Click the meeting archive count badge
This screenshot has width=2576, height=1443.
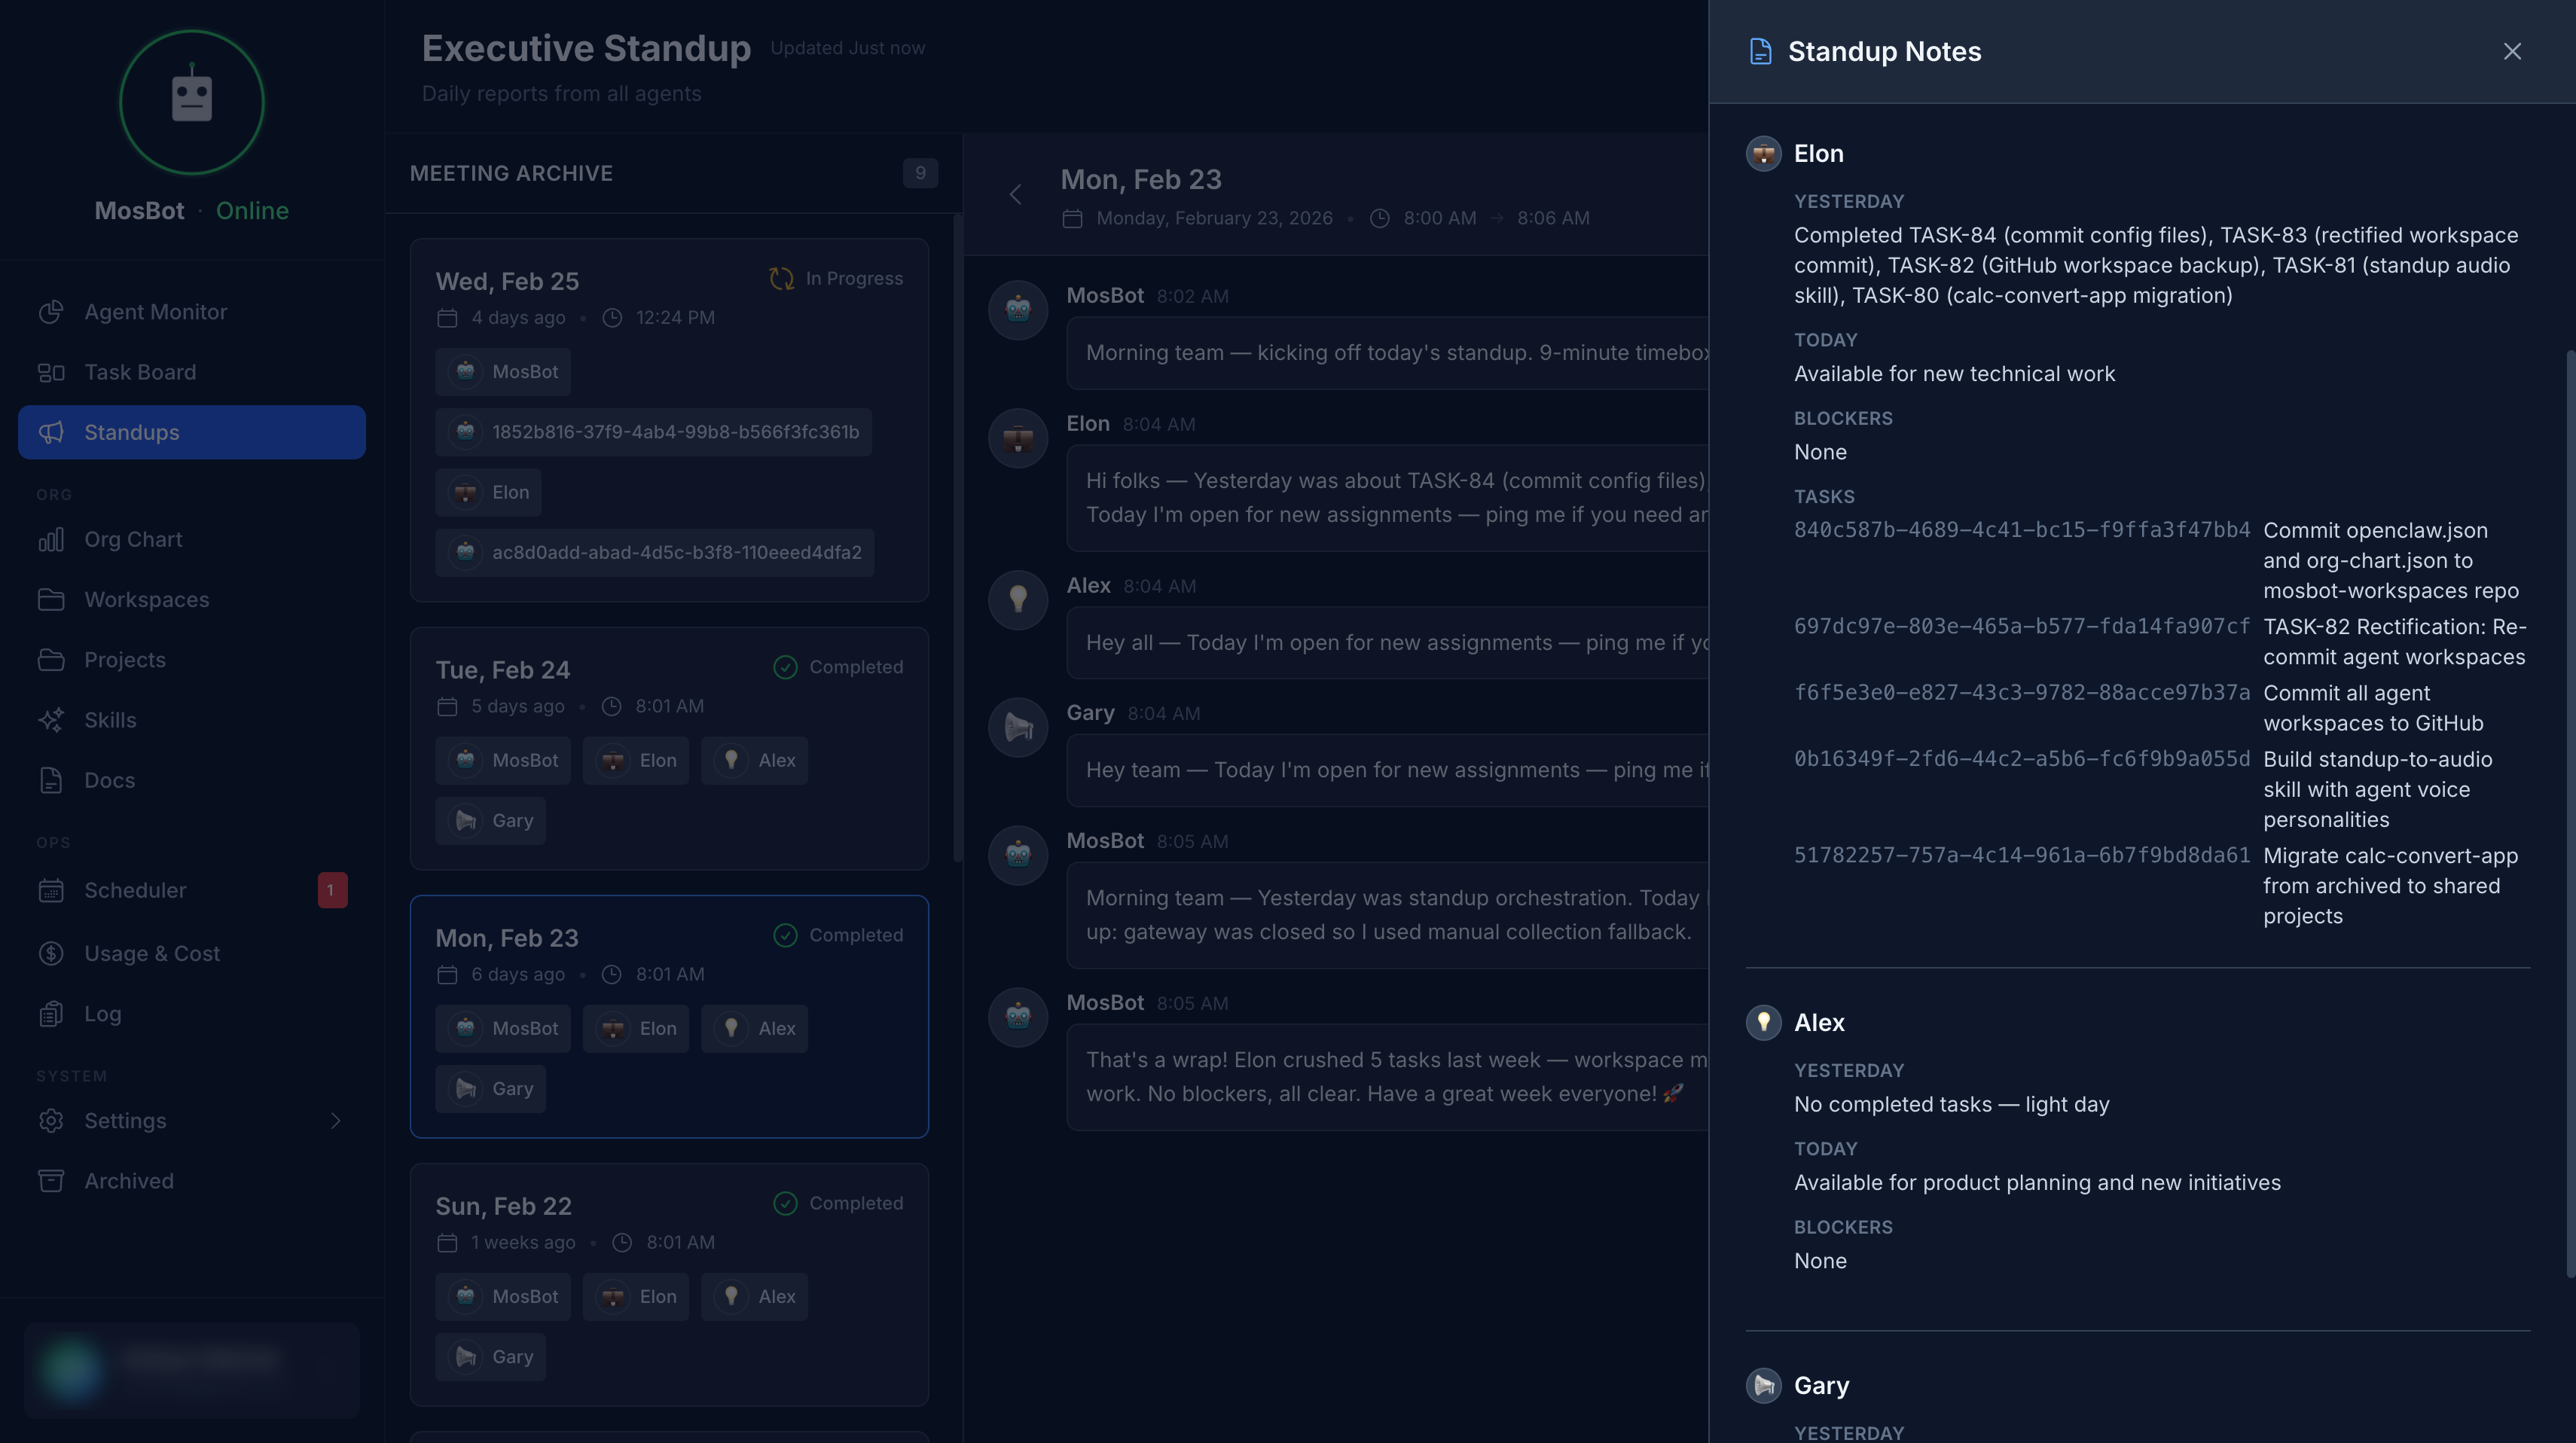(920, 172)
